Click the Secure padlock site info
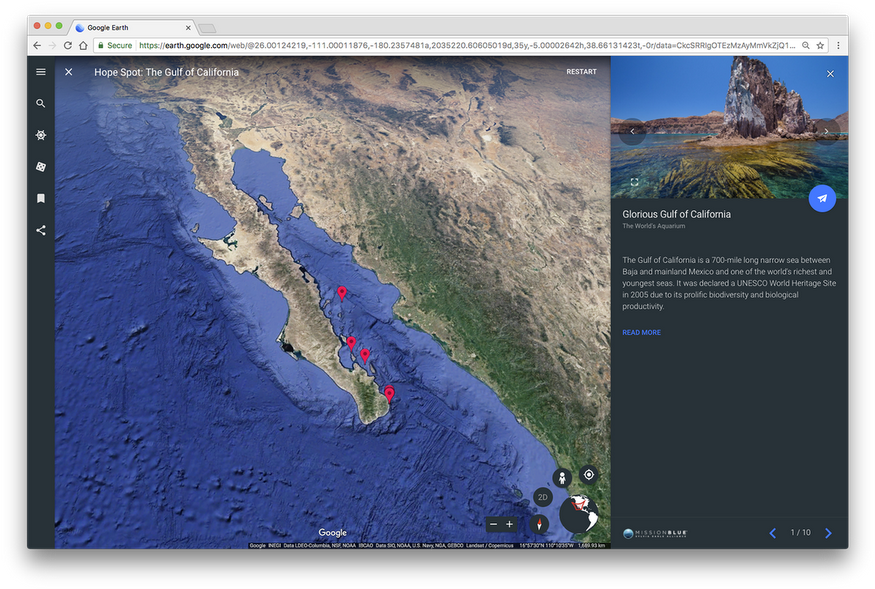This screenshot has width=875, height=589. click(115, 45)
